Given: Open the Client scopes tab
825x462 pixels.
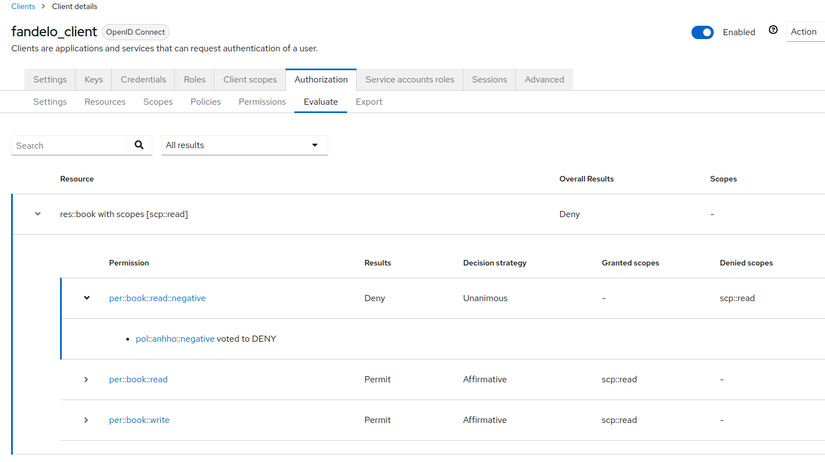Looking at the screenshot, I should point(250,80).
